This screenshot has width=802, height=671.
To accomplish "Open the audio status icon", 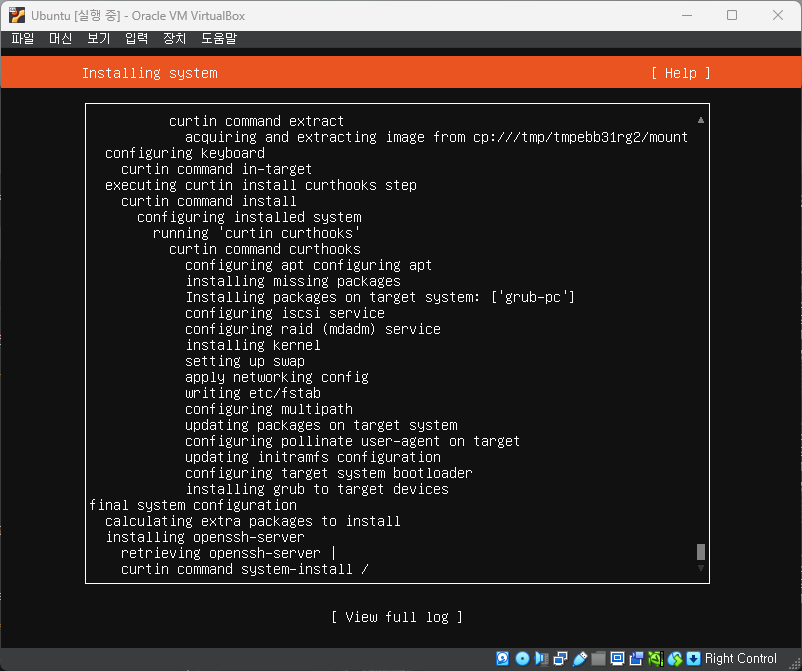I will click(x=541, y=658).
